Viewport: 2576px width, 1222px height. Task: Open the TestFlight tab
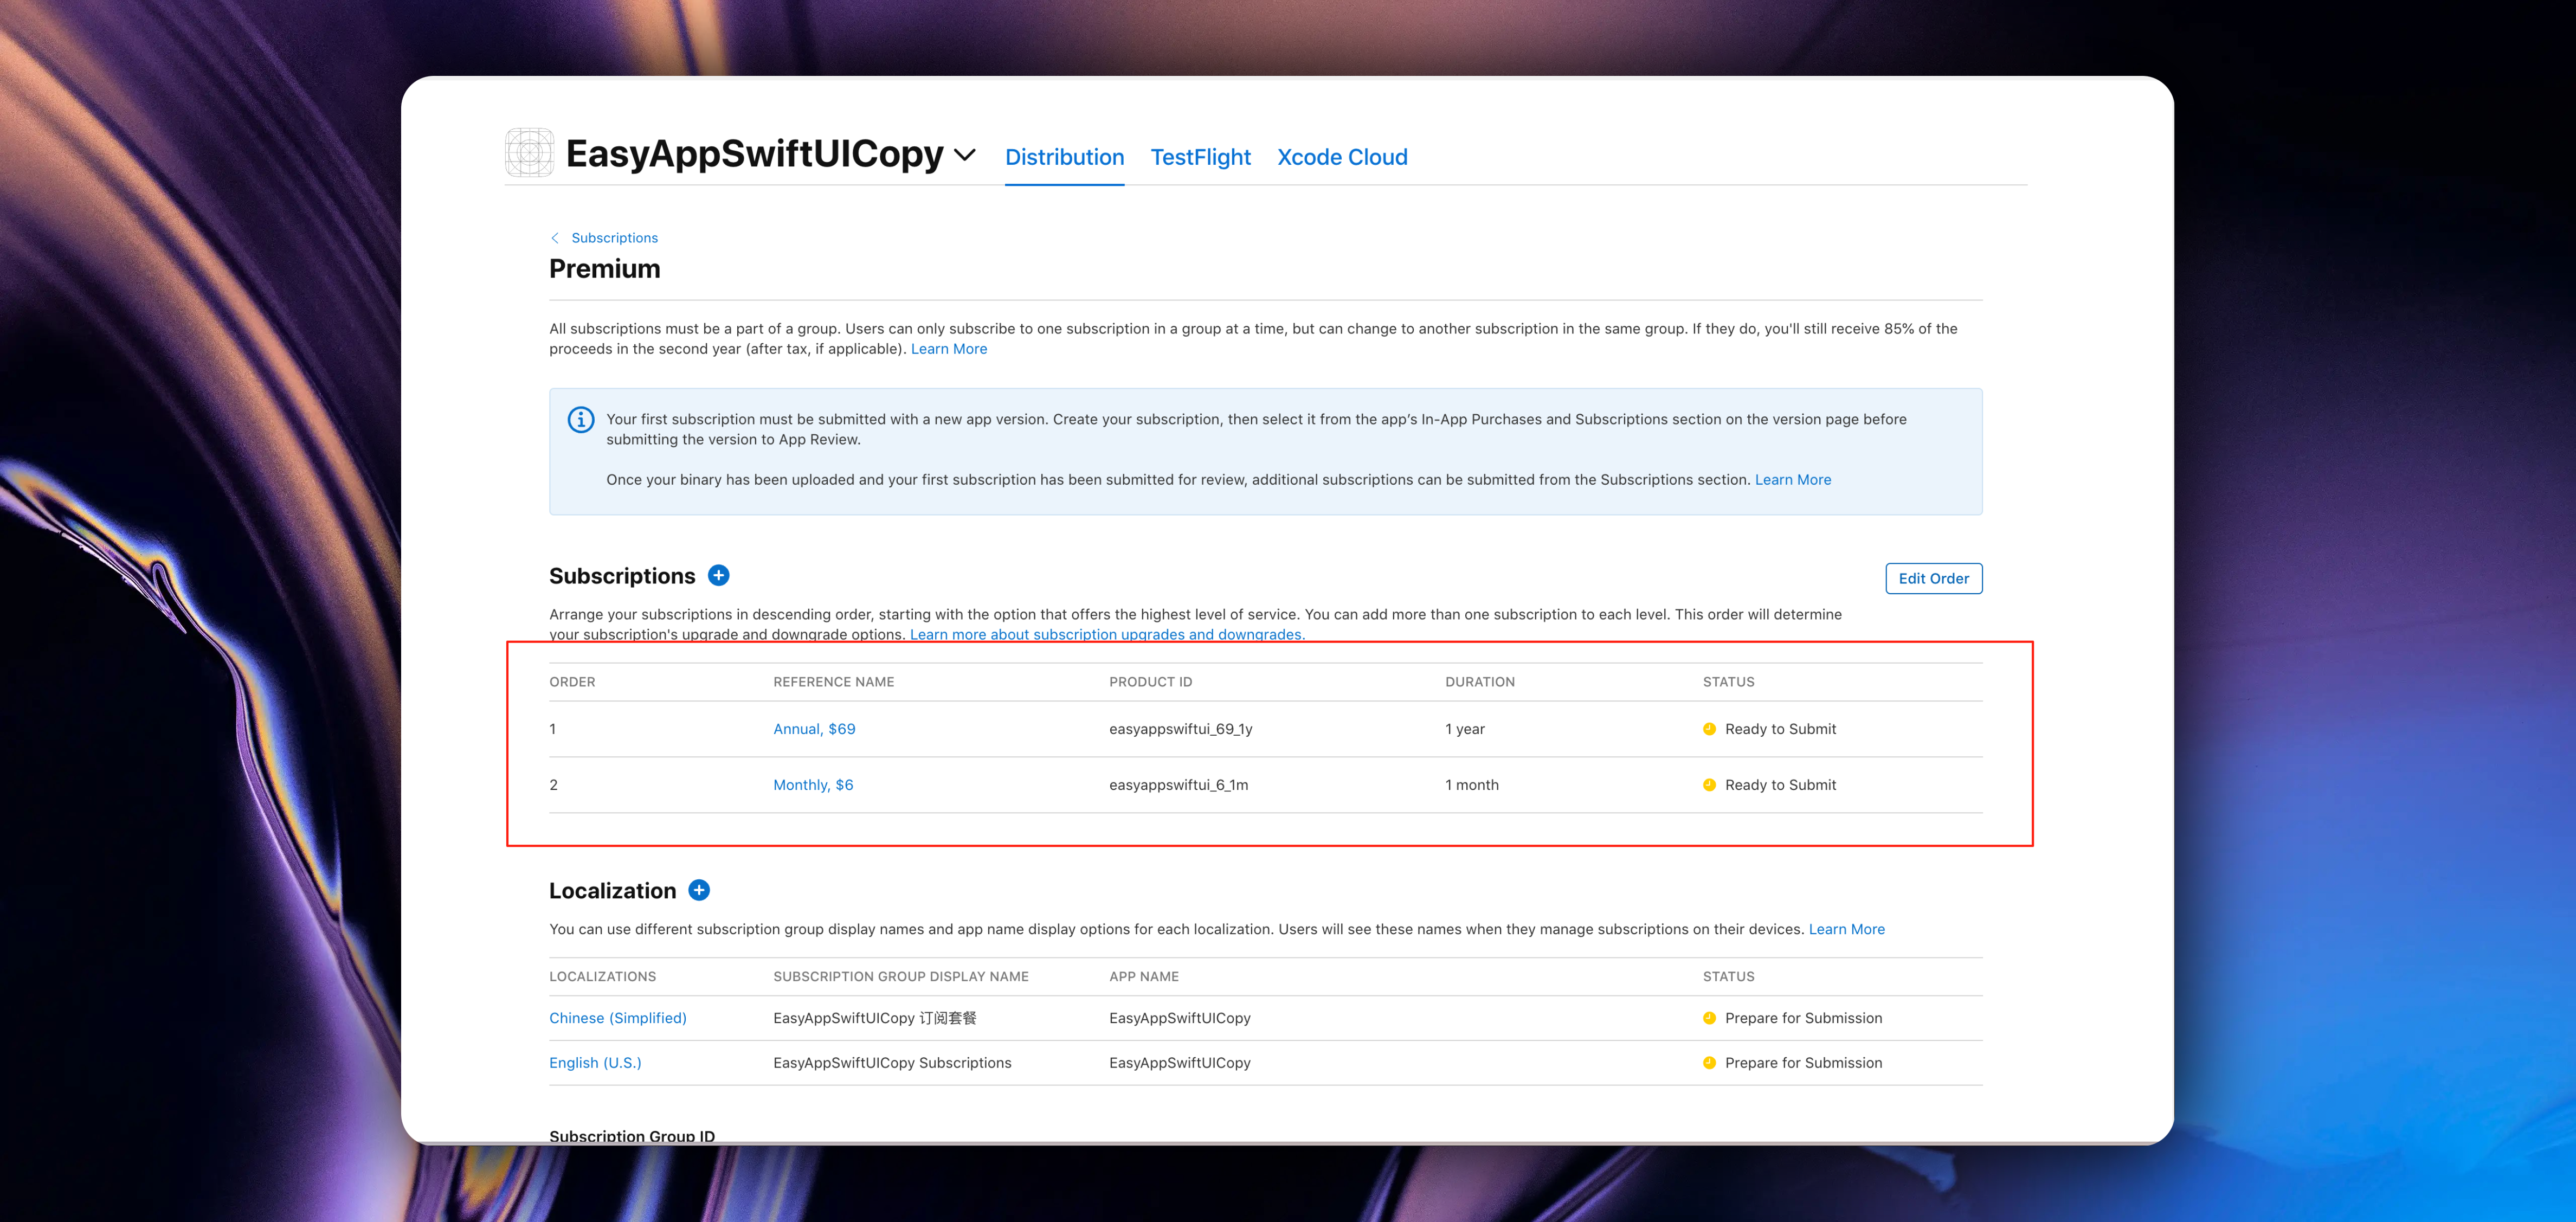point(1200,157)
